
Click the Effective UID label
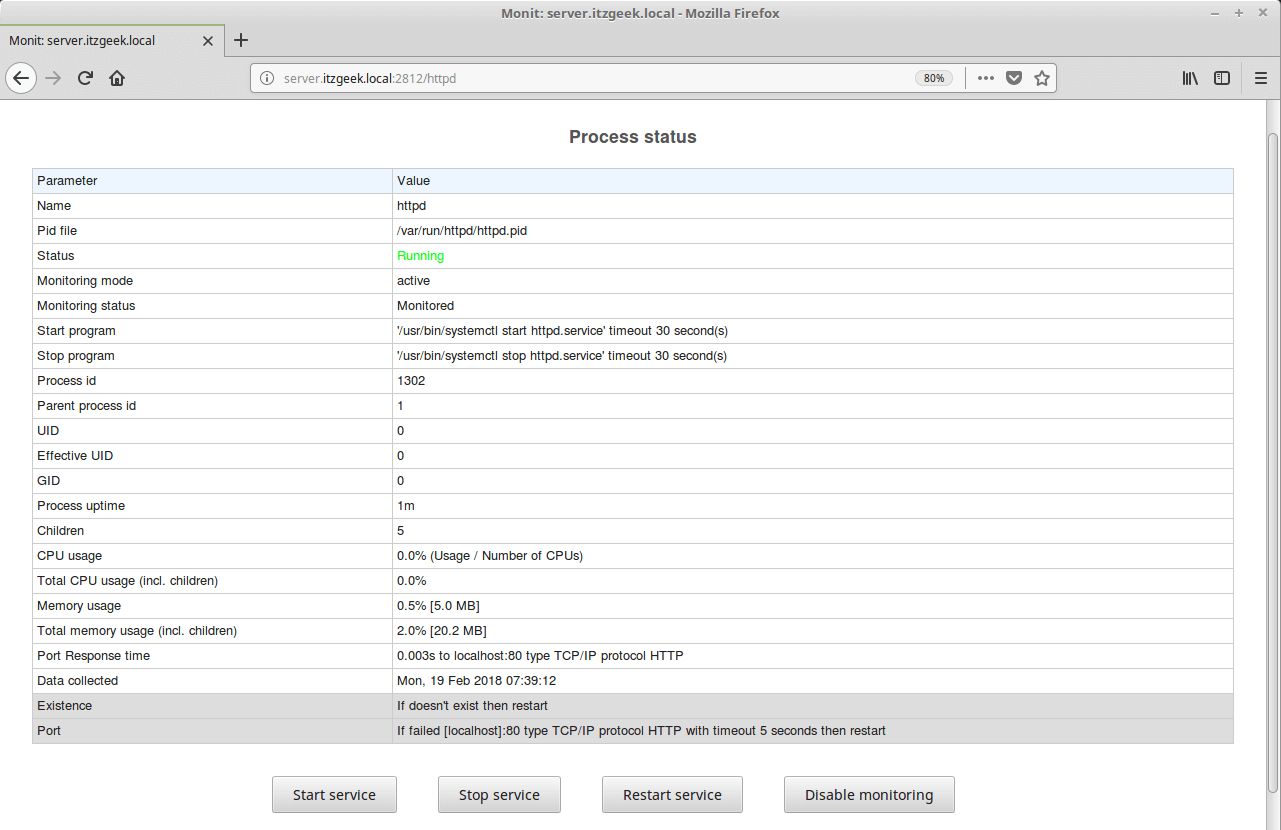coord(75,456)
